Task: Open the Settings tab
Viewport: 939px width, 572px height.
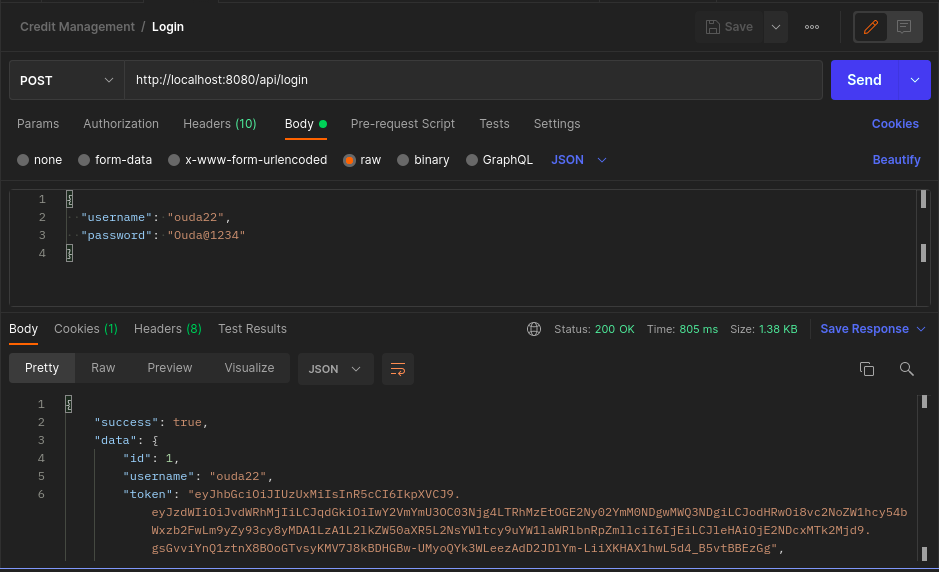Action: 557,124
